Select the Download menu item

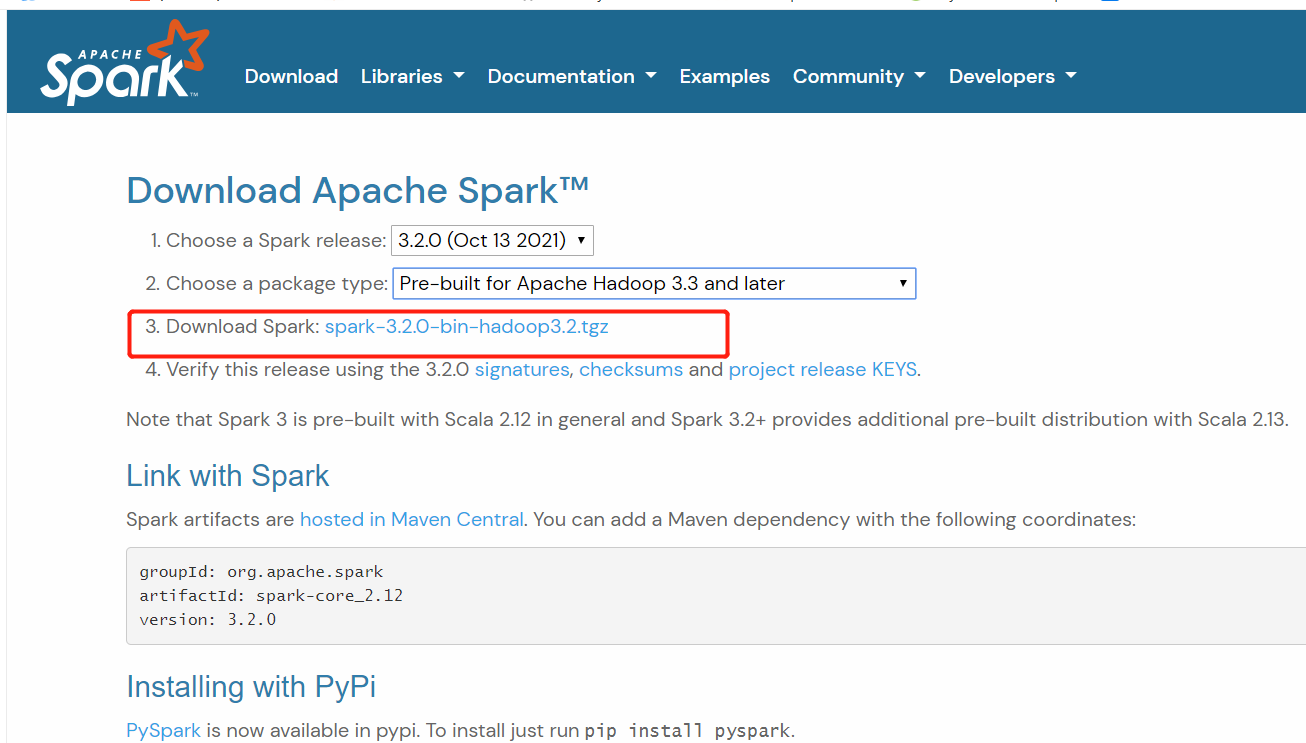tap(291, 76)
